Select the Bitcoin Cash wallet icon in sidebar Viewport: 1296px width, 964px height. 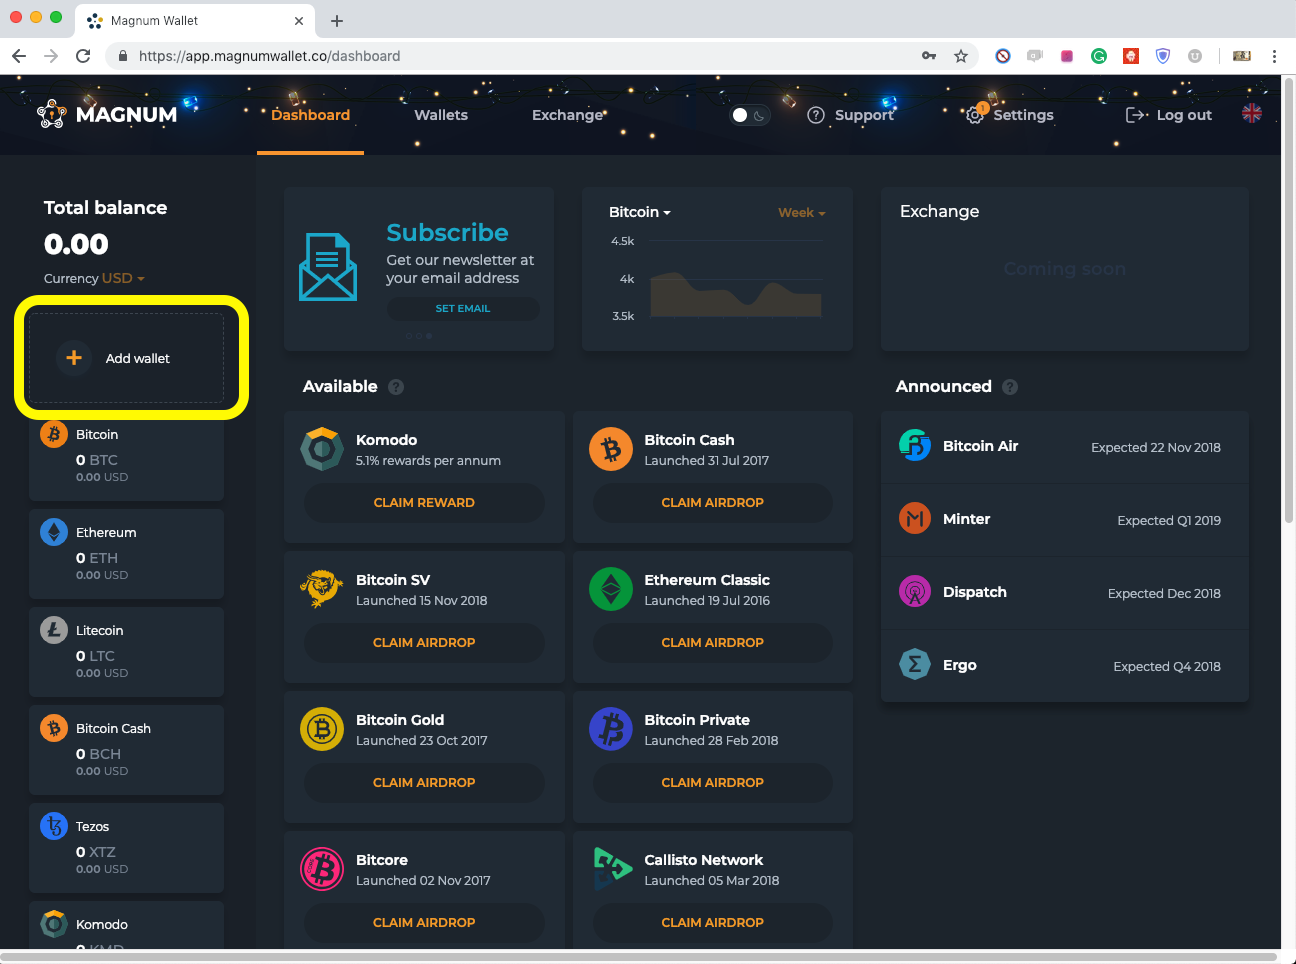tap(54, 728)
